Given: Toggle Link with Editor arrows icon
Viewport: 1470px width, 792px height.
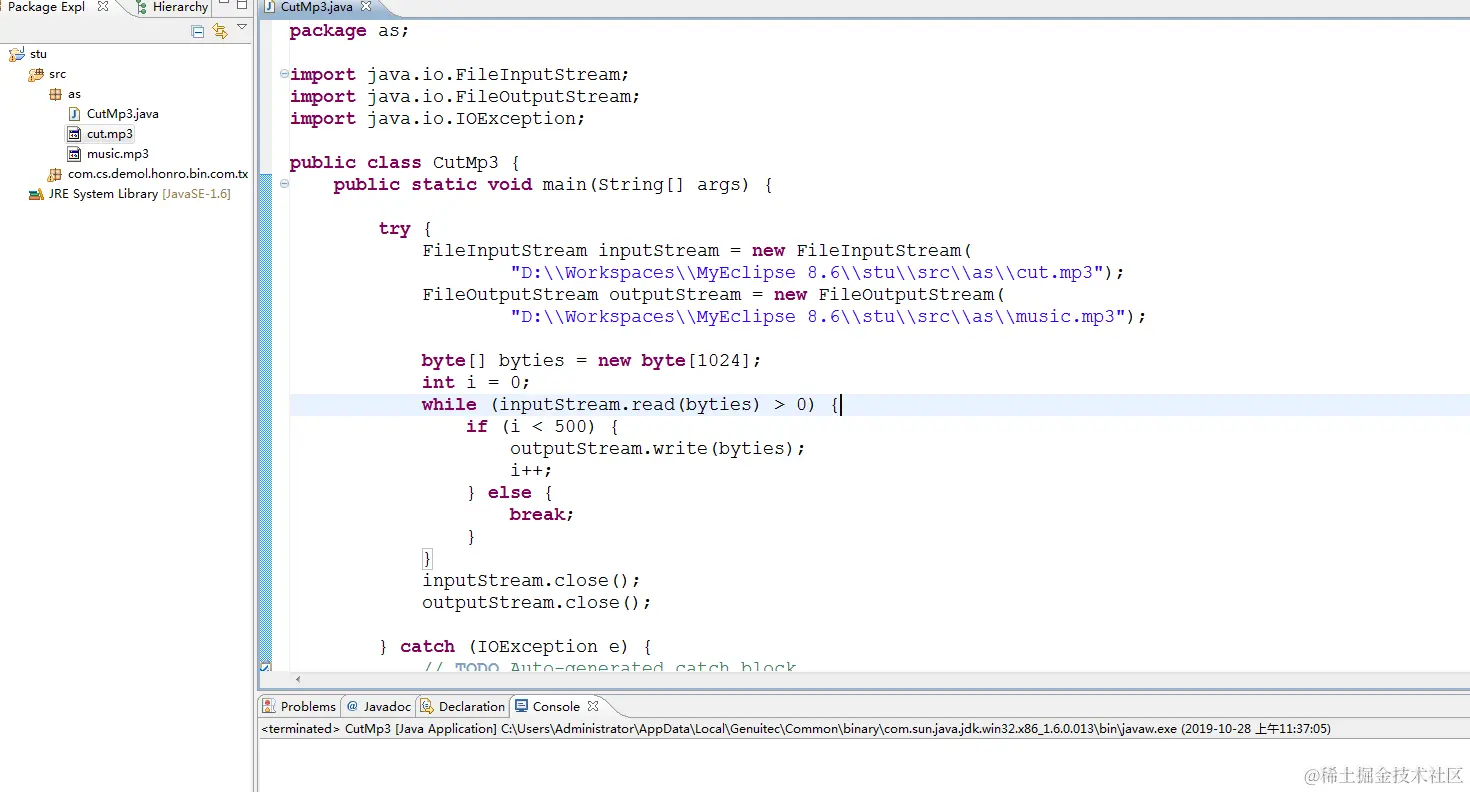Looking at the screenshot, I should [x=220, y=31].
